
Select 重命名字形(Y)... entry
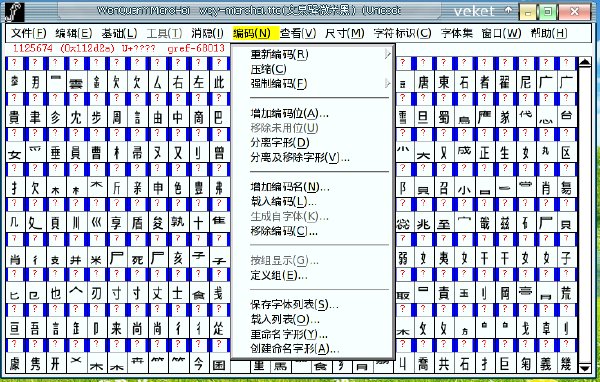click(289, 334)
